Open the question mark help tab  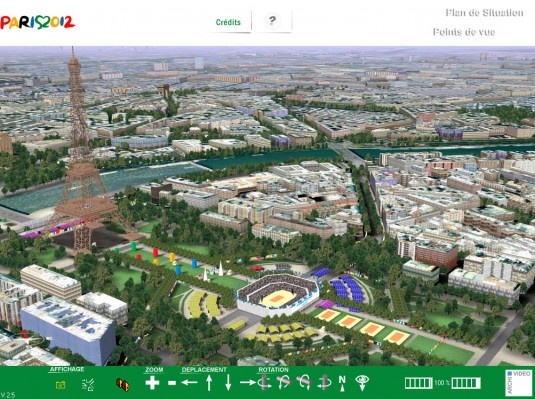(272, 21)
